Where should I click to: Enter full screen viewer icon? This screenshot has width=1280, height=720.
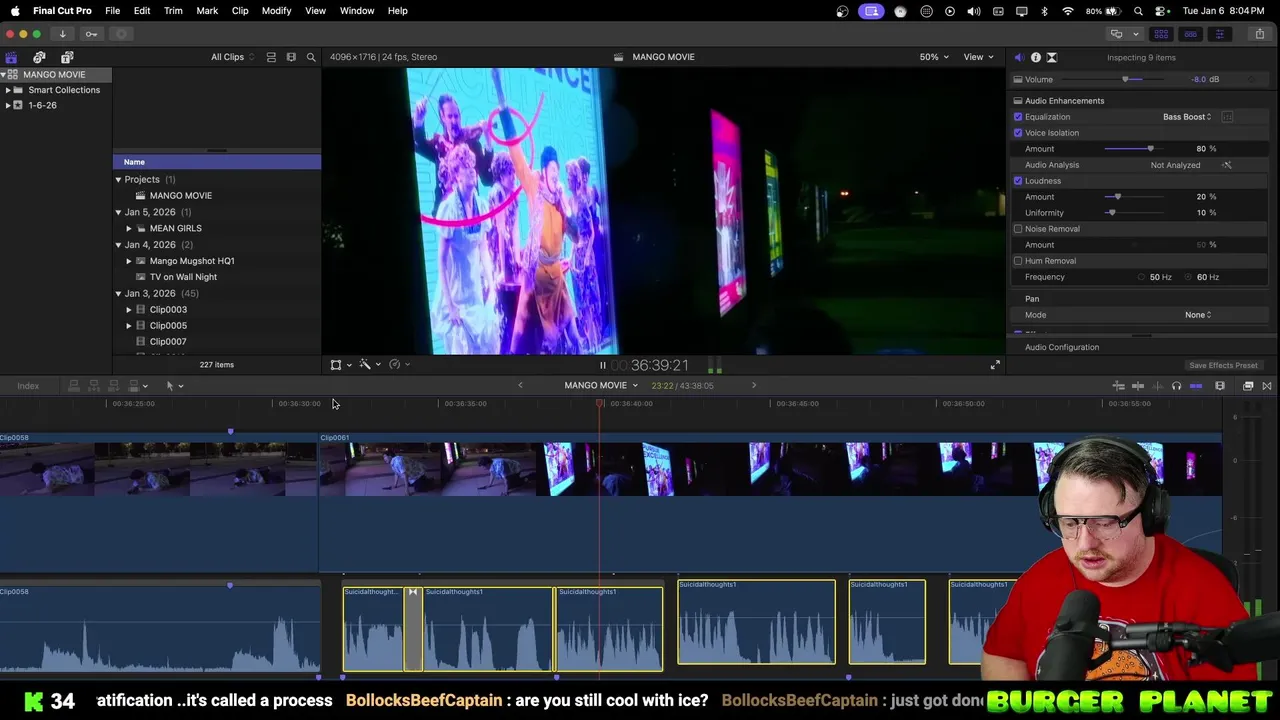click(995, 365)
